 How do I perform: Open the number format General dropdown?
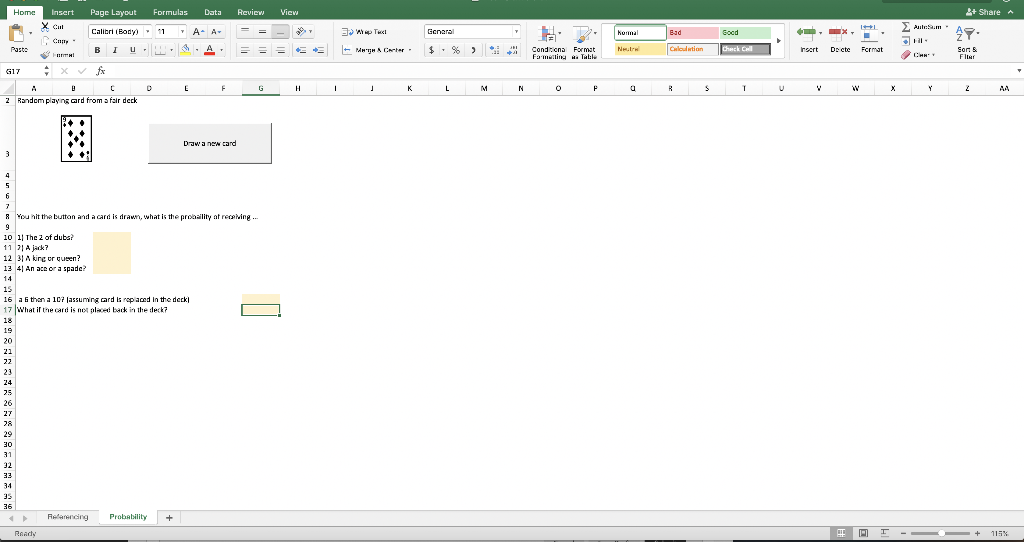[516, 31]
